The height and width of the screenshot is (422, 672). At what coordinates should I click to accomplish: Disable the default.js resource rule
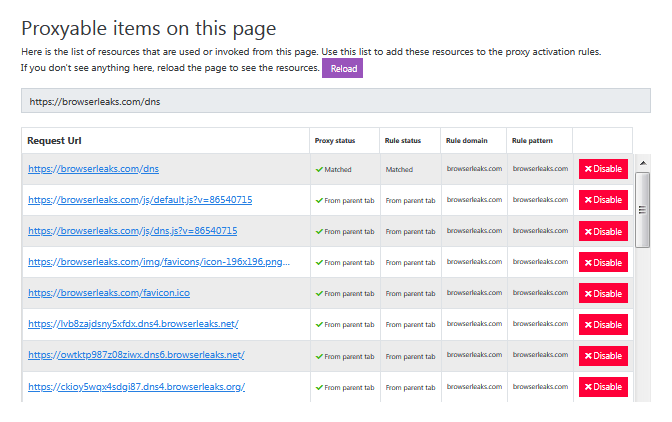[x=603, y=200]
